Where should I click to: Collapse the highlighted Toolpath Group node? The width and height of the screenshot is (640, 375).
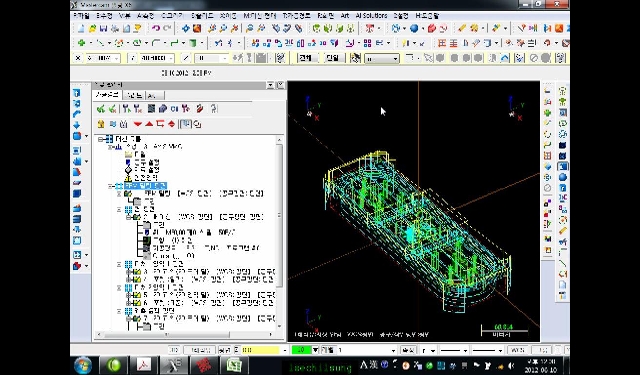111,186
